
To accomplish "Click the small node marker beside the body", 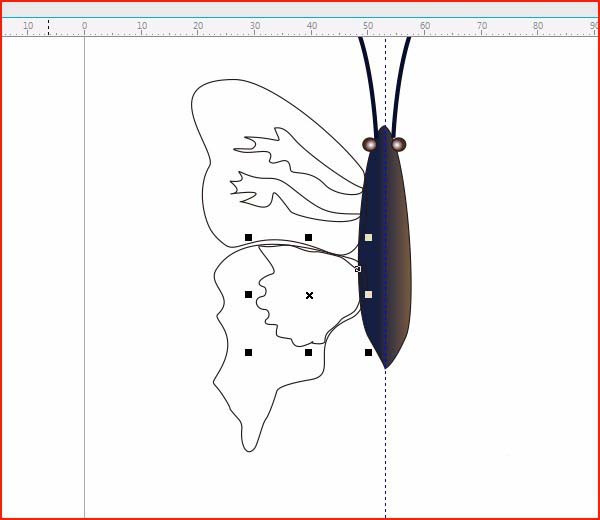I will point(358,269).
